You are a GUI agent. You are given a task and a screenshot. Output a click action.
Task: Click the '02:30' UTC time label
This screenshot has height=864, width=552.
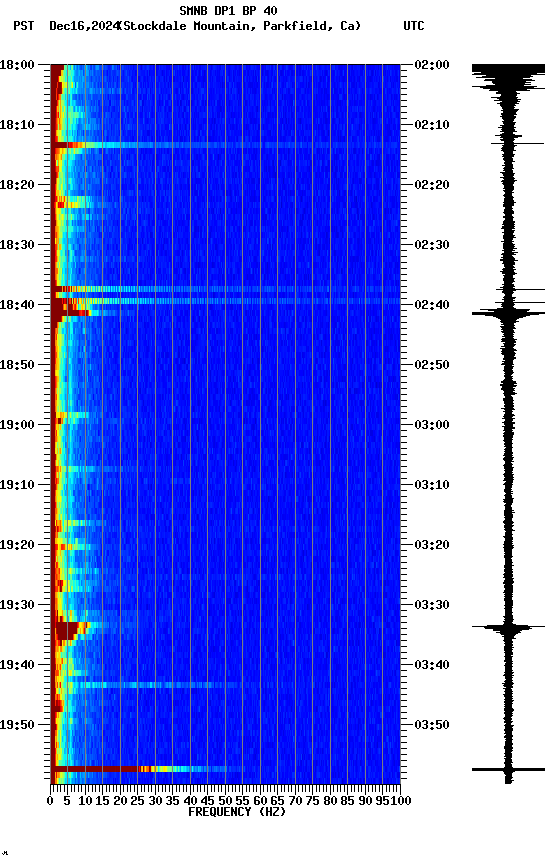click(432, 245)
